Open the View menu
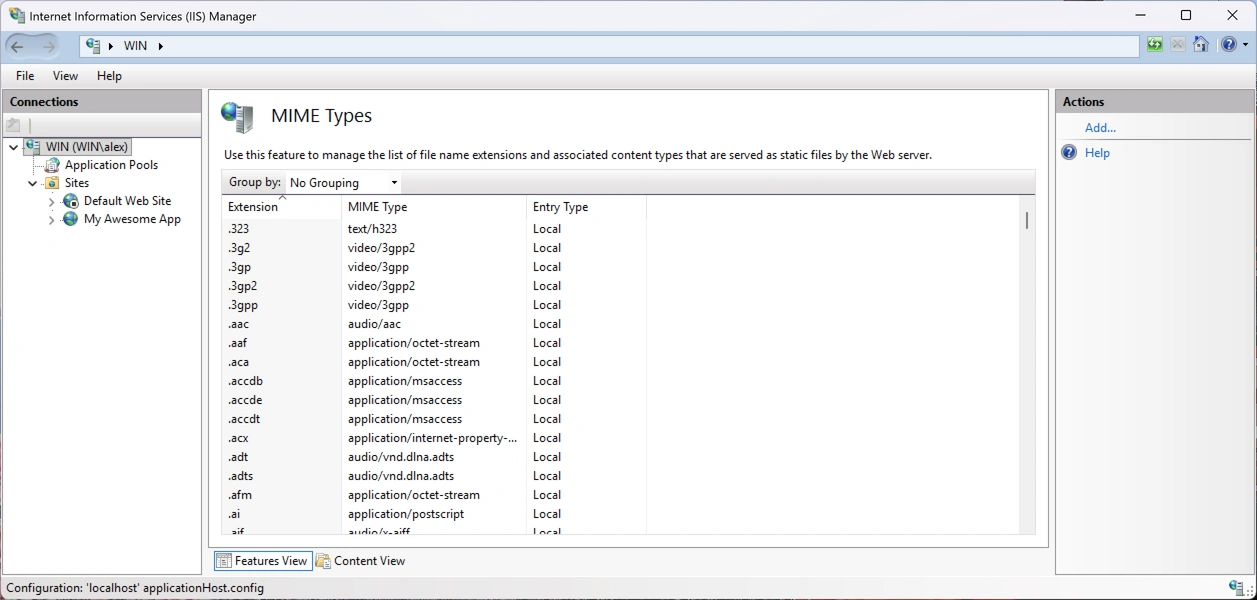1257x600 pixels. pyautogui.click(x=65, y=76)
